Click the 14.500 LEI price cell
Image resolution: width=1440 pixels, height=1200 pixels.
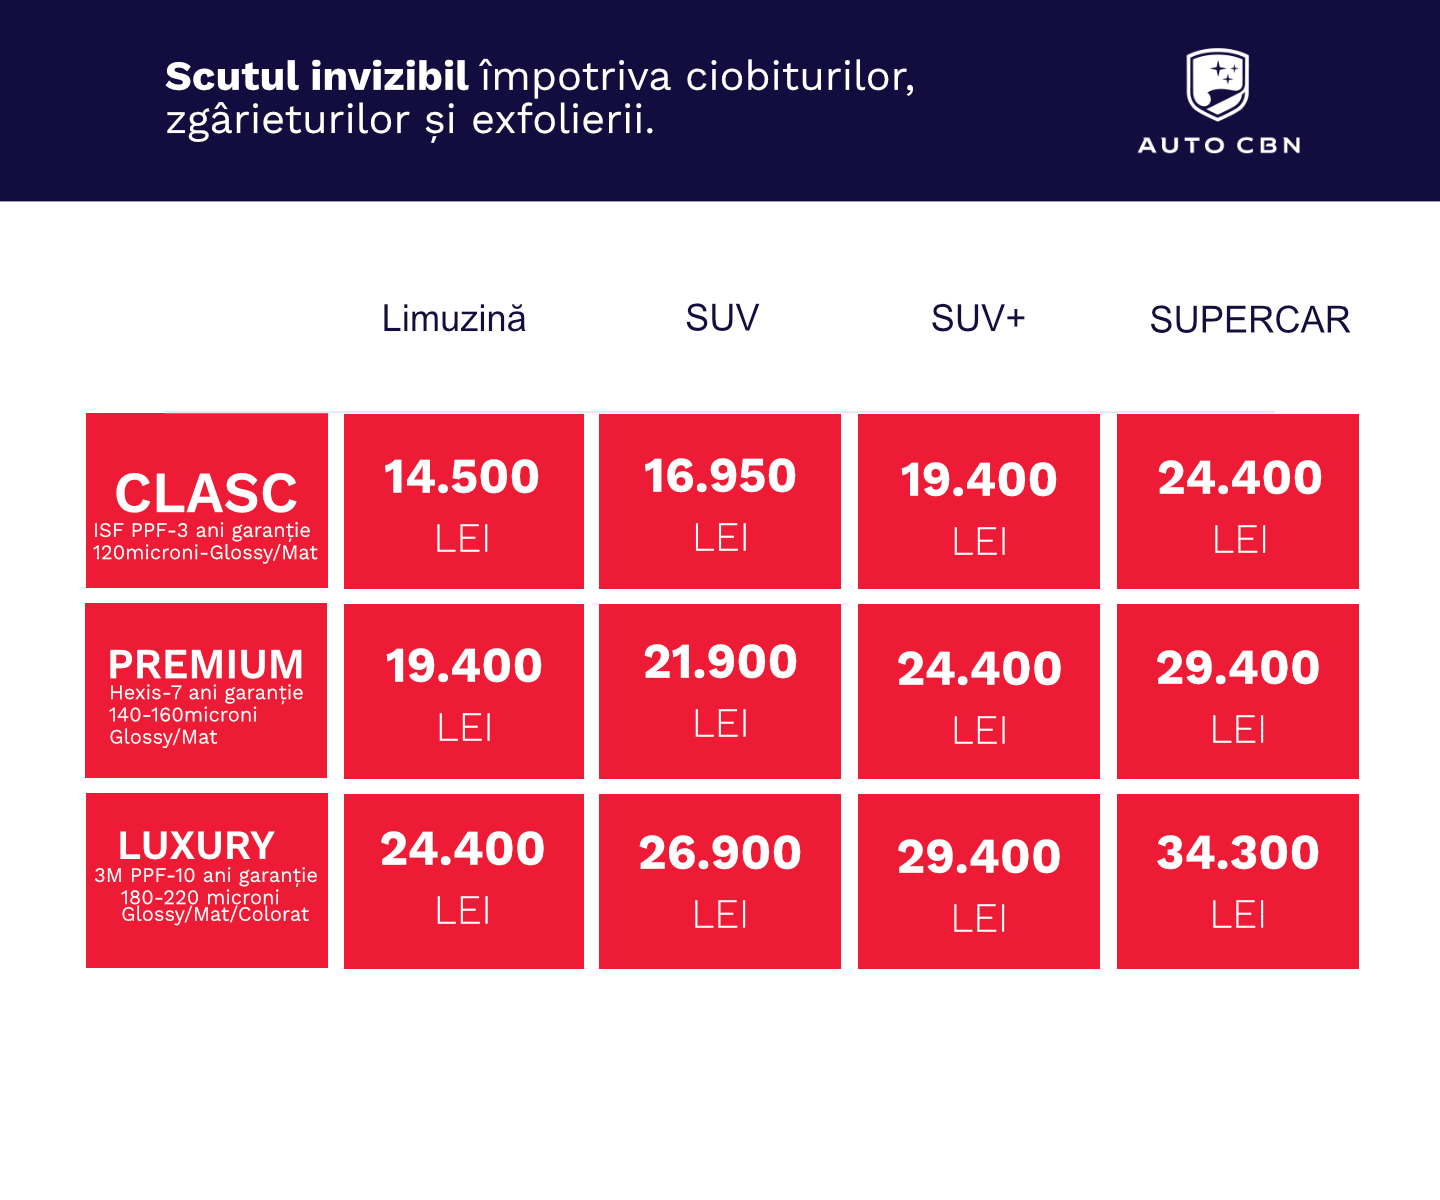tap(464, 501)
